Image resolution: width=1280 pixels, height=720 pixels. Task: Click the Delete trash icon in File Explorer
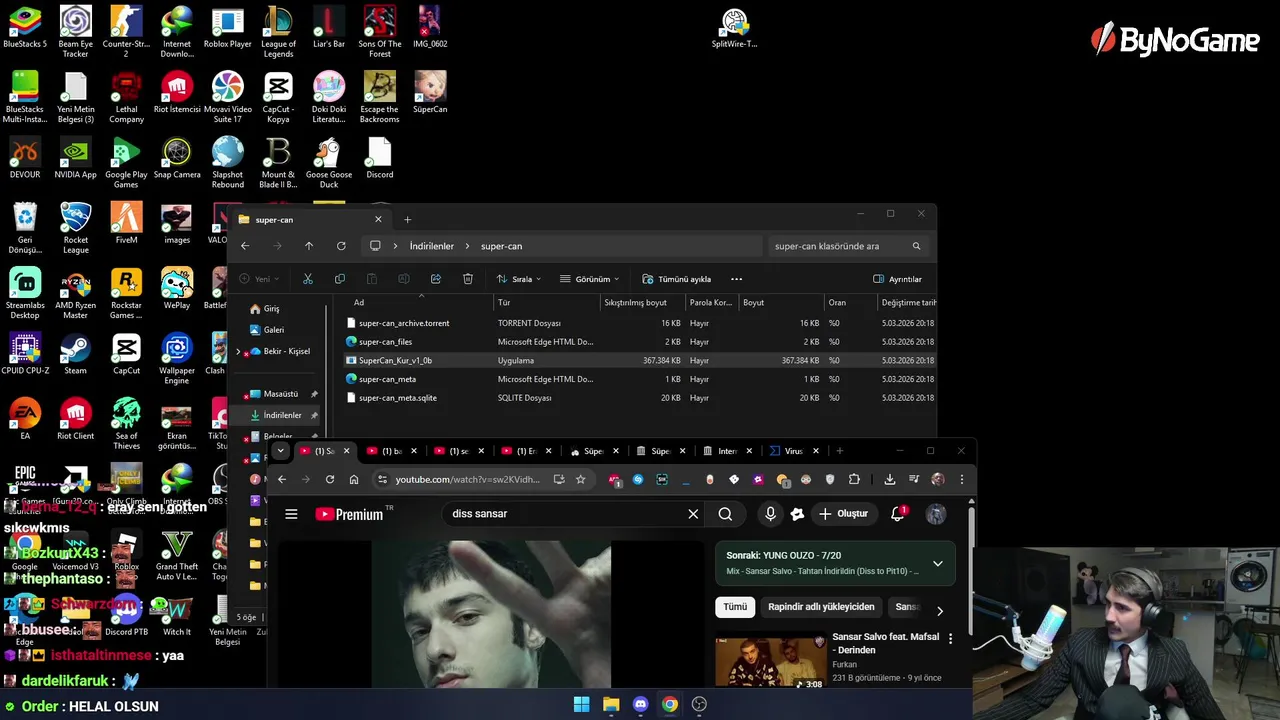click(468, 279)
